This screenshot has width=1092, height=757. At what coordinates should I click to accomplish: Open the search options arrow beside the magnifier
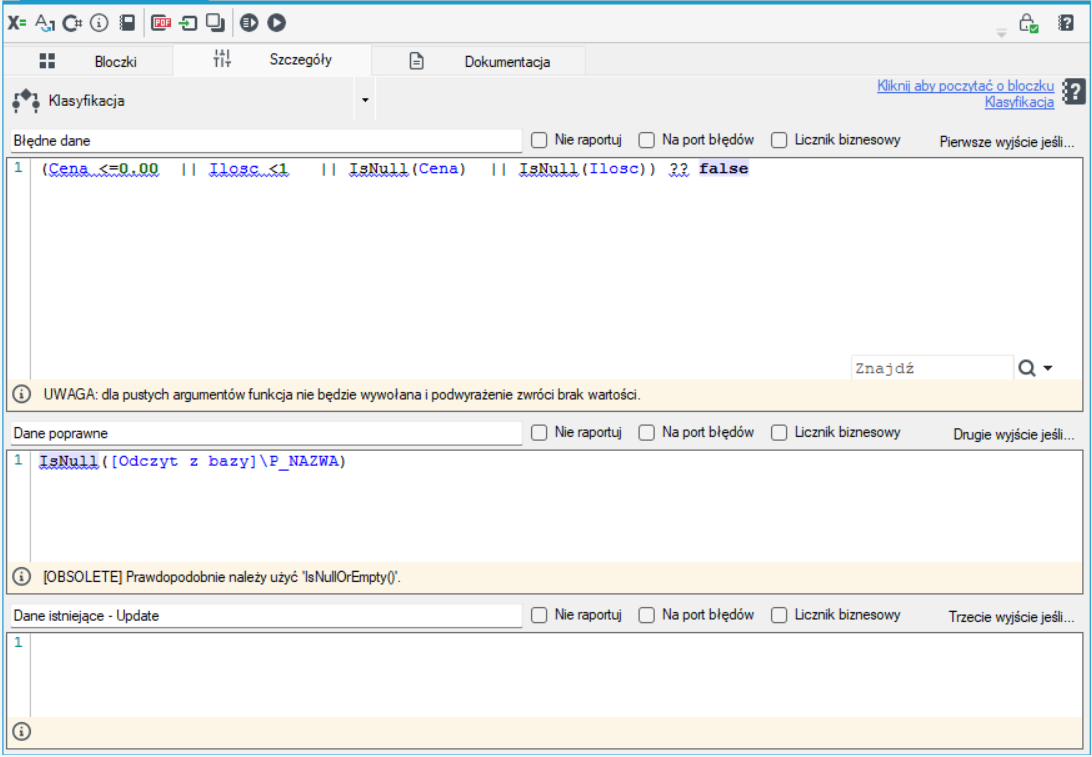(1047, 368)
